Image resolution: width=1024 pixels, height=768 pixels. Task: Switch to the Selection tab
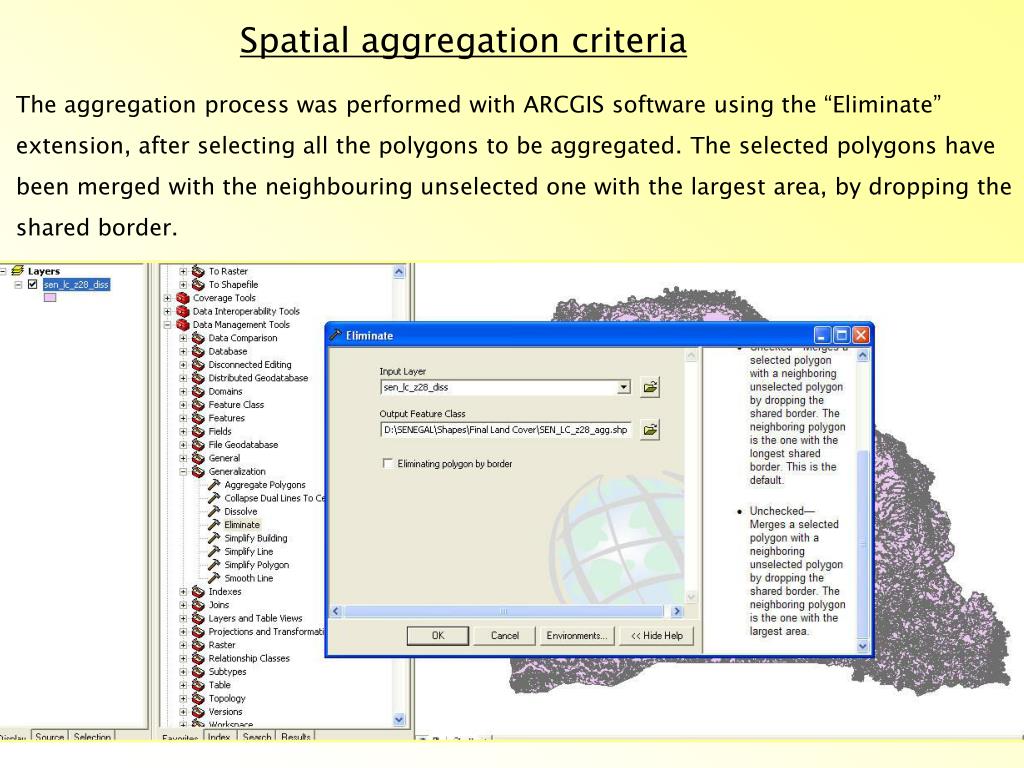[92, 736]
